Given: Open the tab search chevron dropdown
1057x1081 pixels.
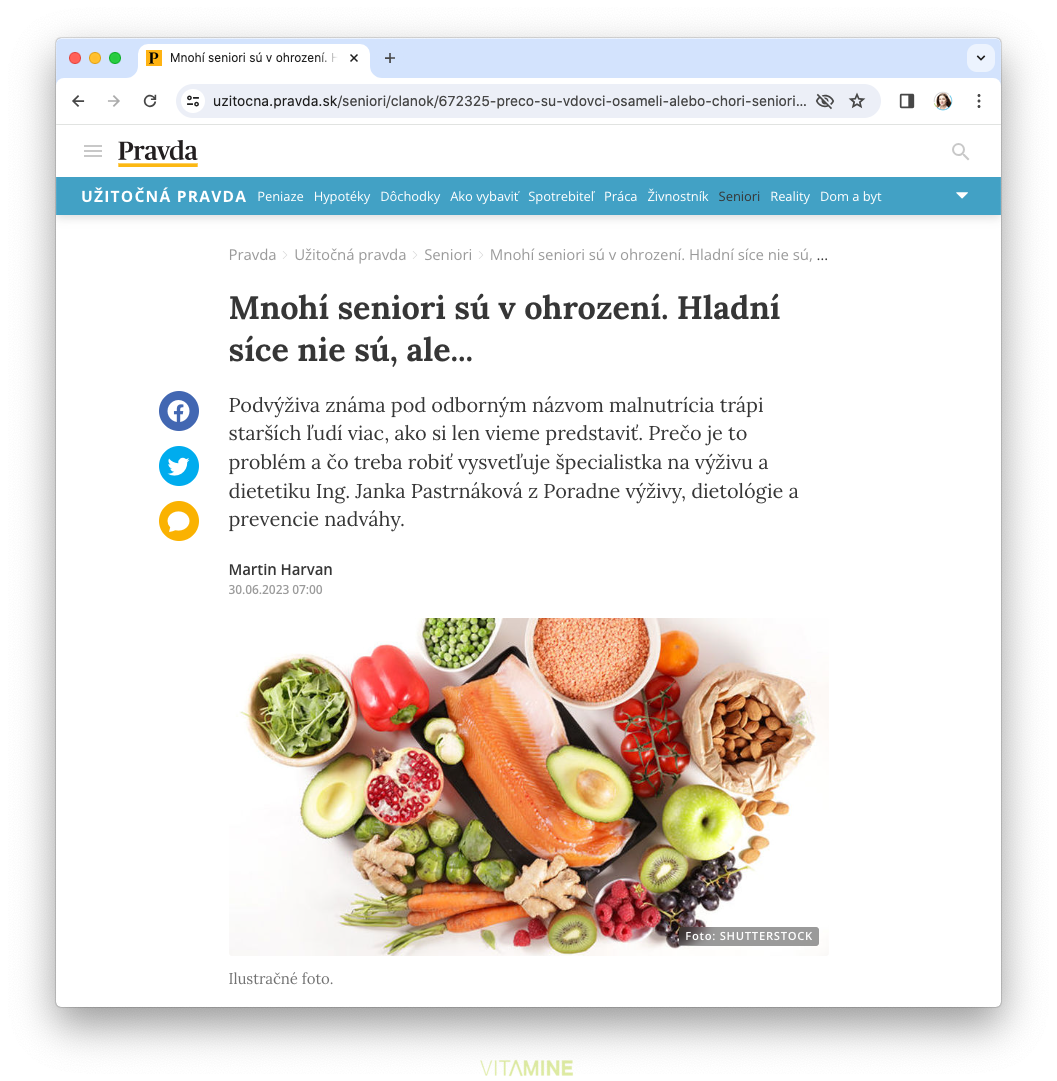Looking at the screenshot, I should pyautogui.click(x=980, y=58).
